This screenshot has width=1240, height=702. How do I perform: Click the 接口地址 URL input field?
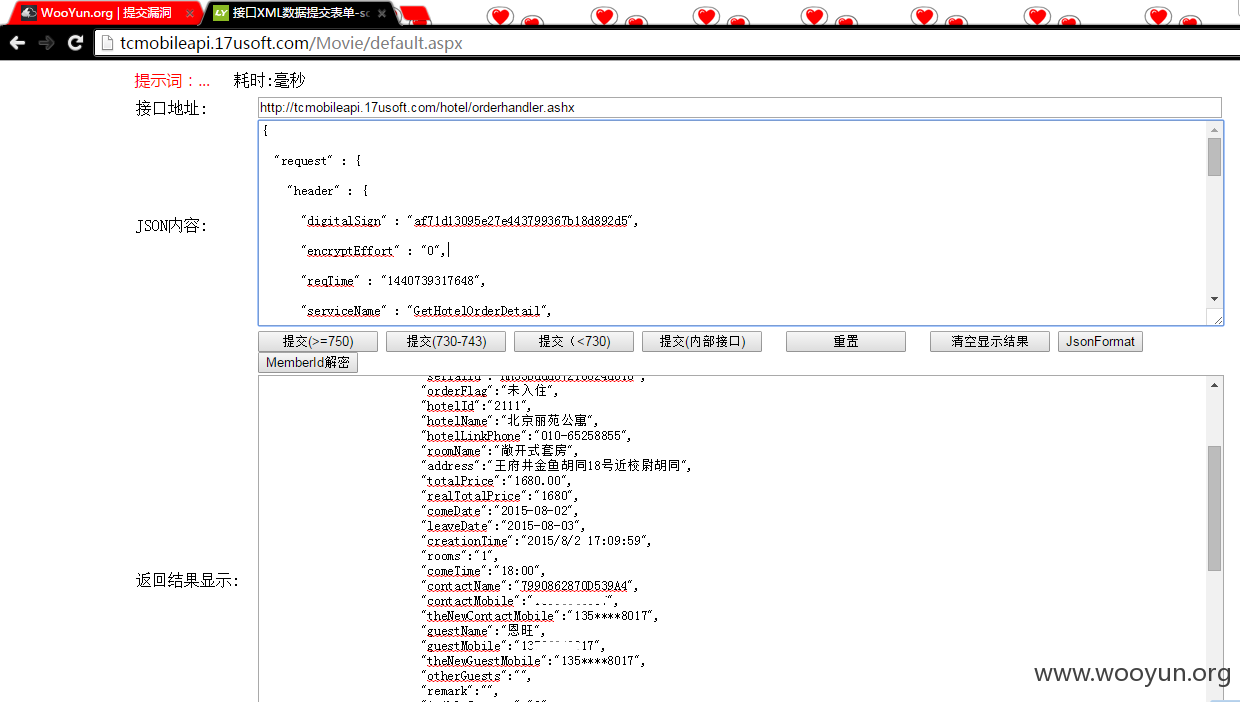[739, 107]
